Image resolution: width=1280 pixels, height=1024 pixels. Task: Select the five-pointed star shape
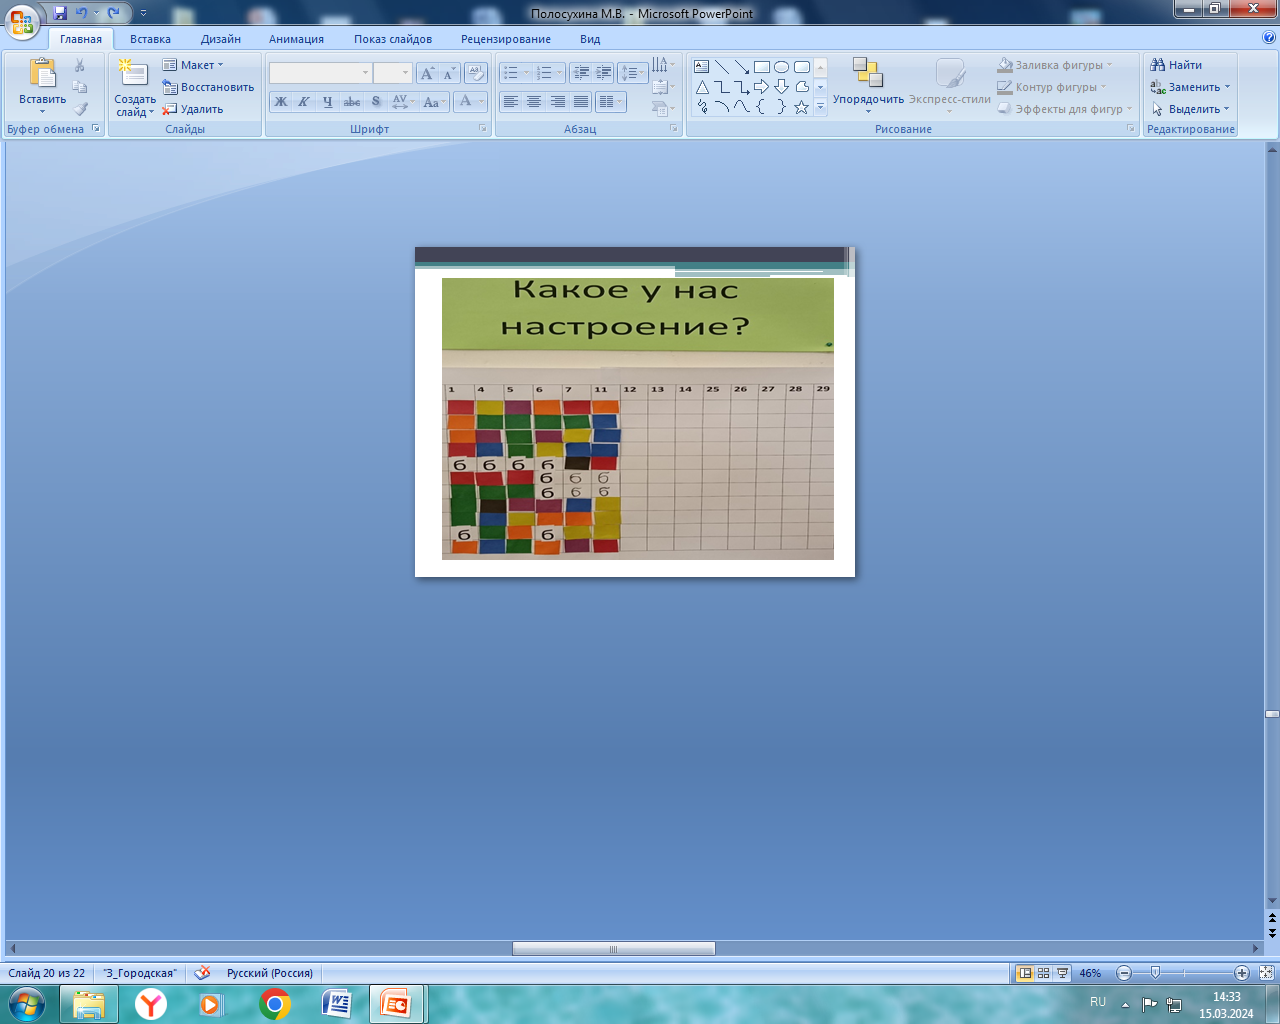coord(801,107)
